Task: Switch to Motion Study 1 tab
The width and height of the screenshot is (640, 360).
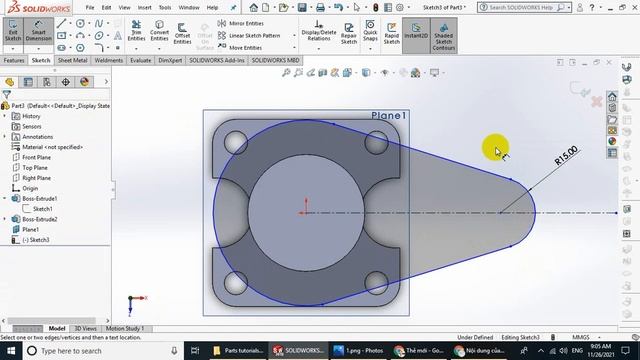Action: (125, 328)
